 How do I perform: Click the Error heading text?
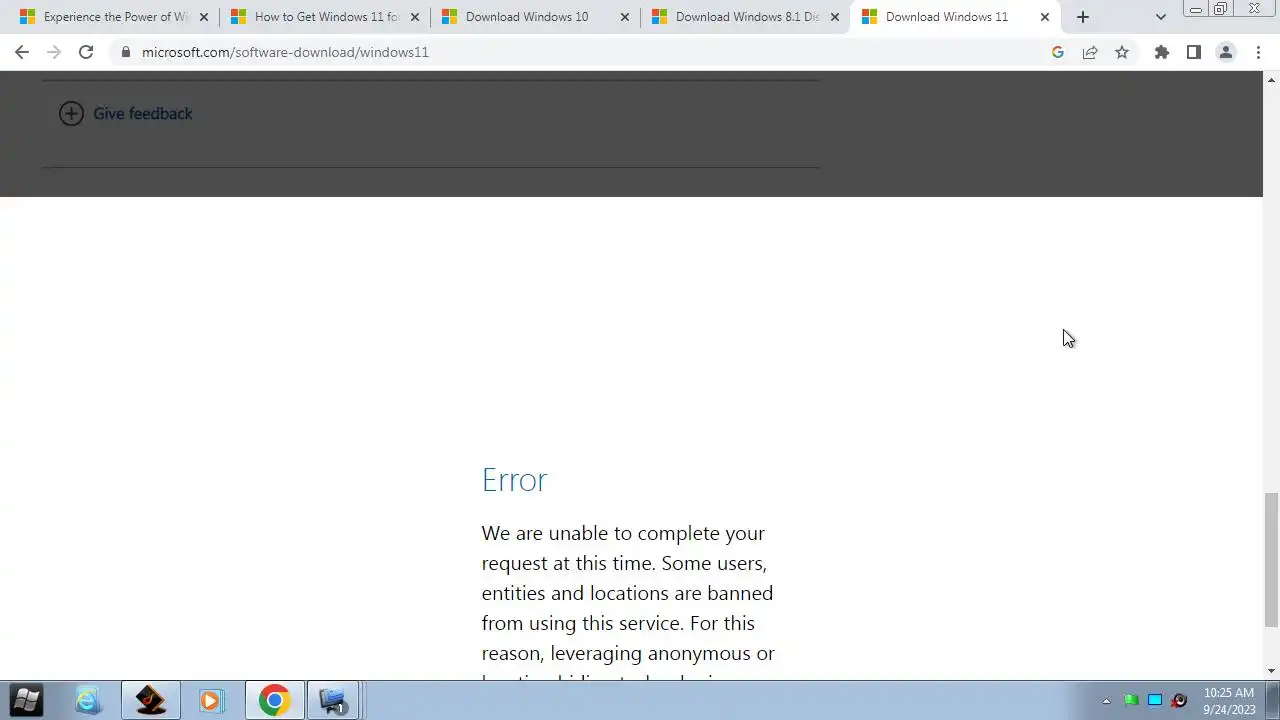514,480
